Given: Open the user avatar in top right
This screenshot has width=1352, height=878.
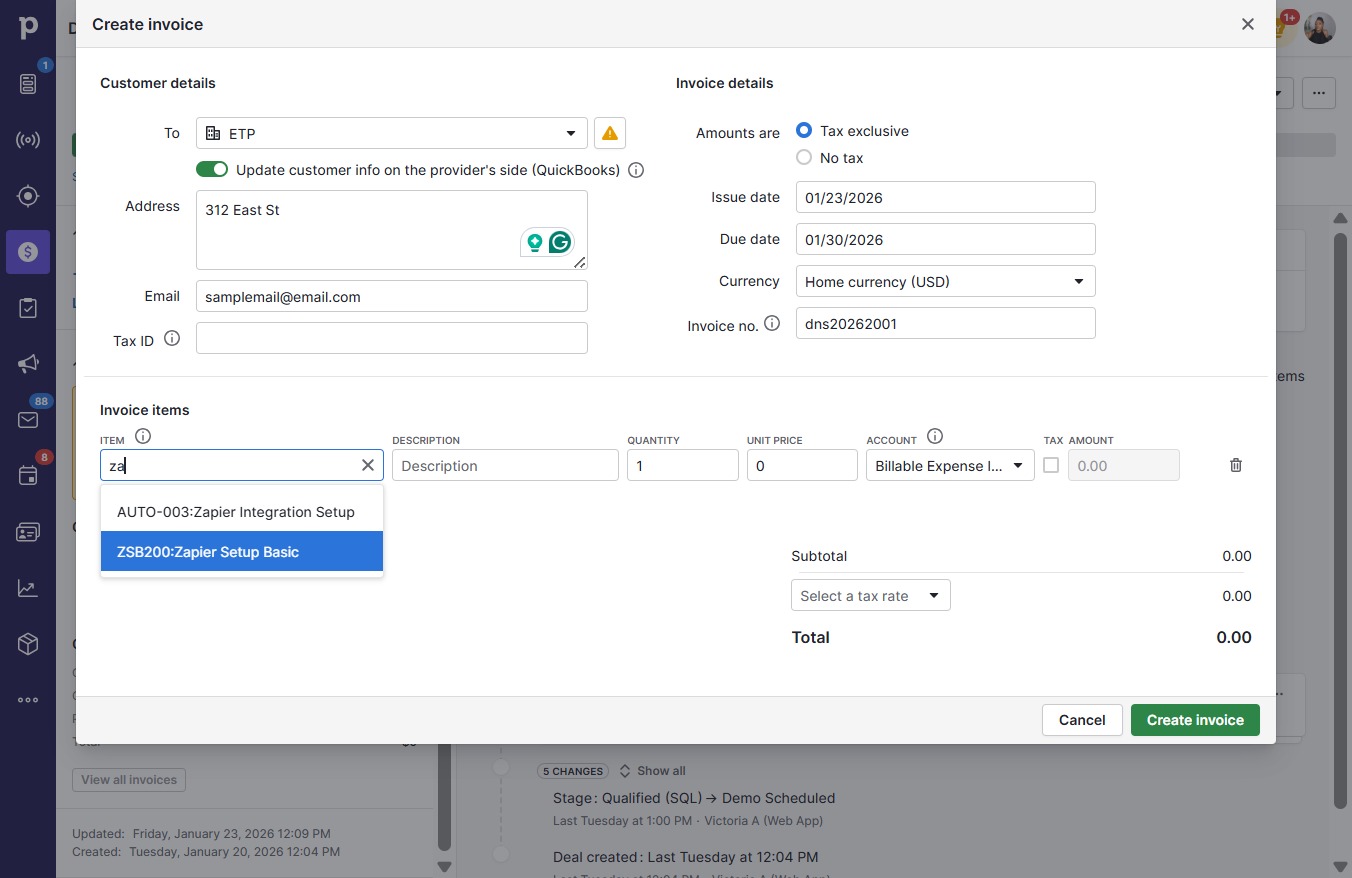Looking at the screenshot, I should [x=1320, y=28].
